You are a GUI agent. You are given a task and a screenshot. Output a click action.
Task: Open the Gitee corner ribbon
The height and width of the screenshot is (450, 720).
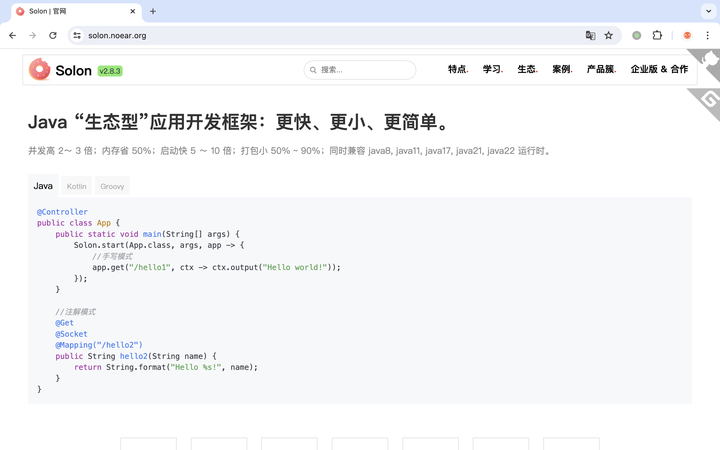click(x=709, y=100)
